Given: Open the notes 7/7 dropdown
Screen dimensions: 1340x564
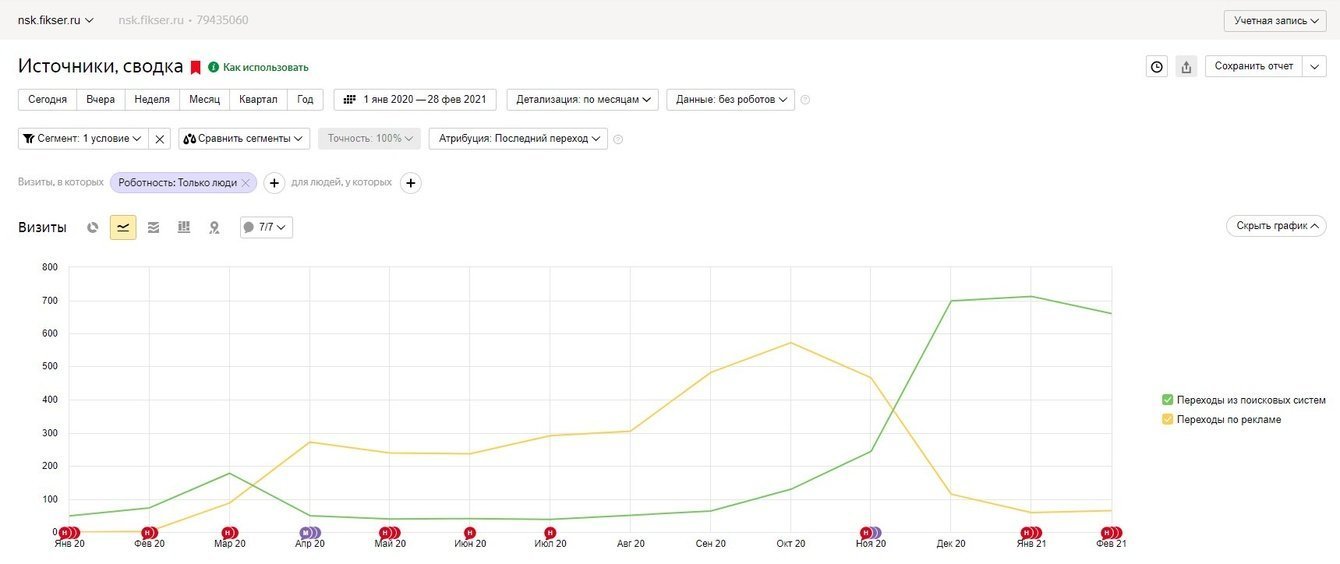Looking at the screenshot, I should click(x=266, y=228).
